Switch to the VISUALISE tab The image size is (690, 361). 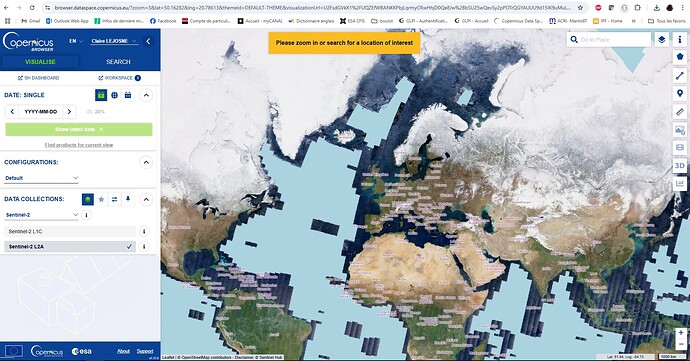(x=40, y=62)
